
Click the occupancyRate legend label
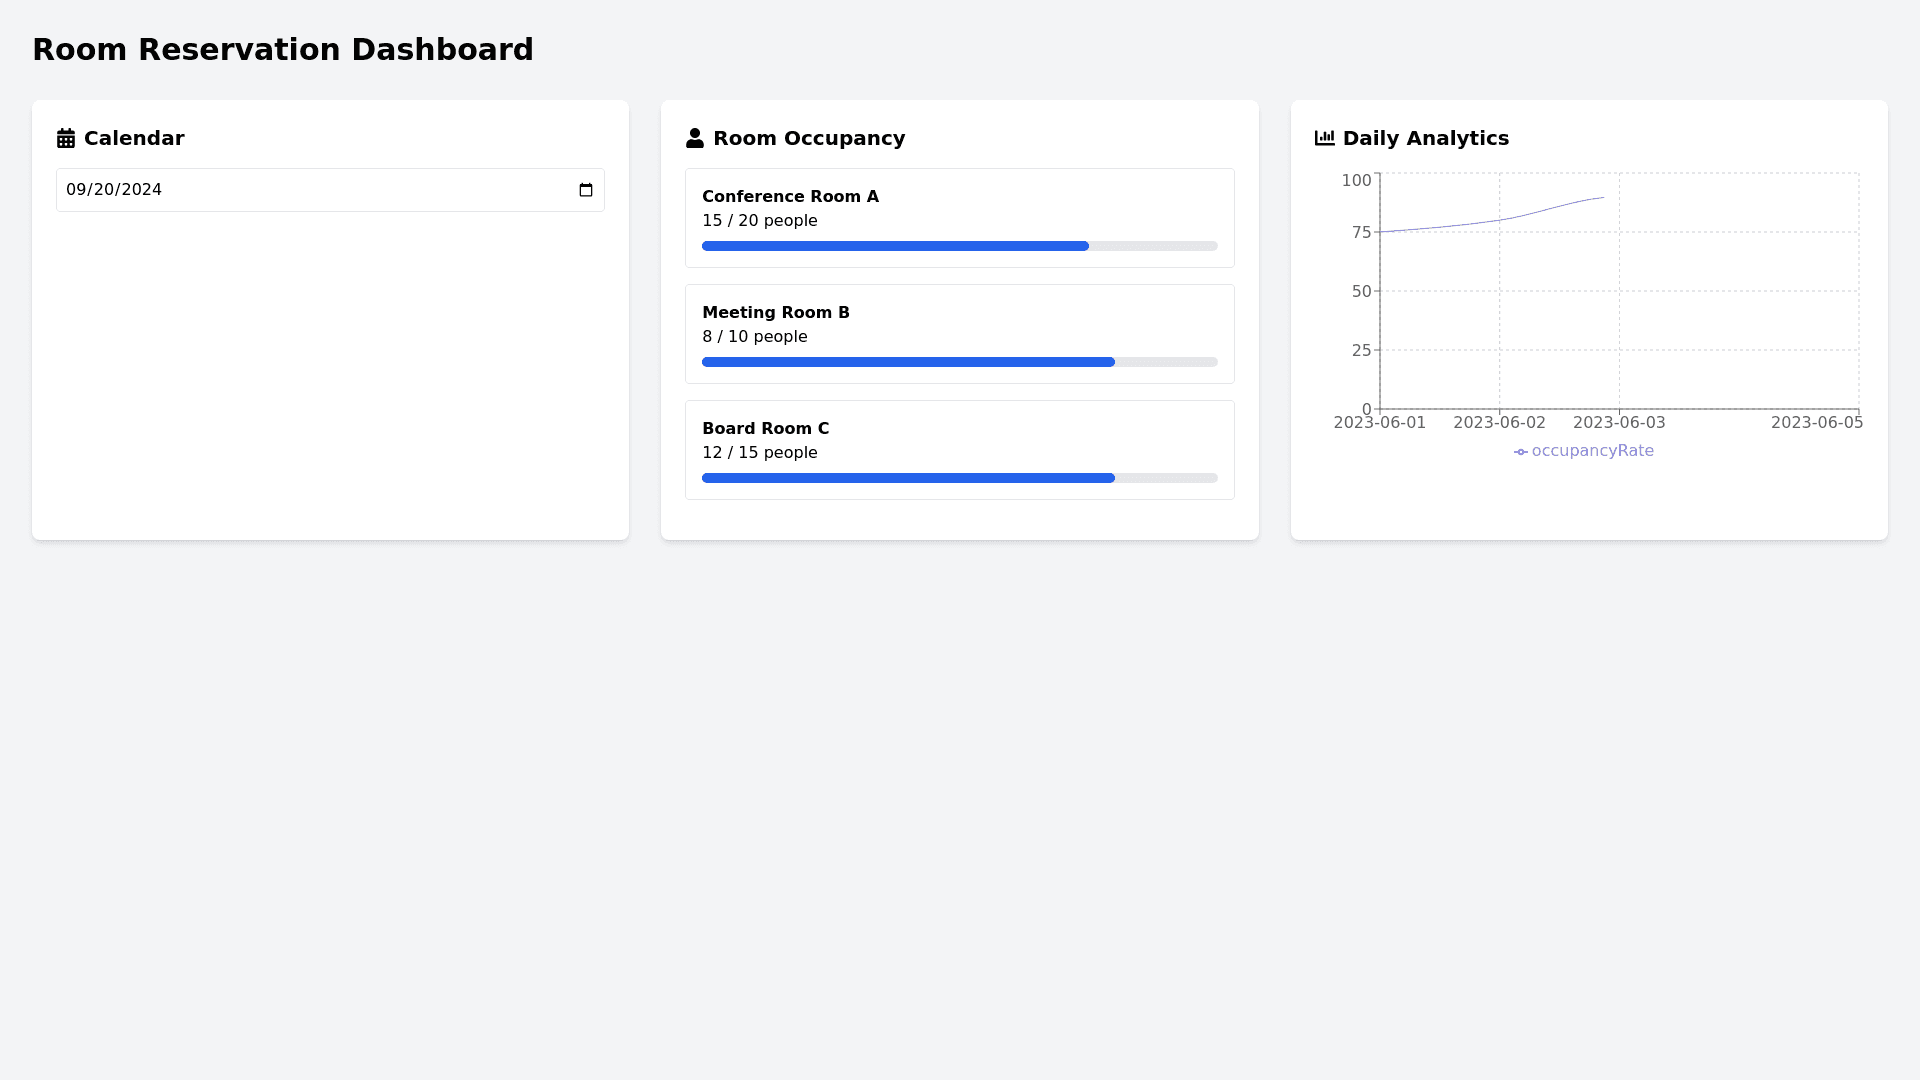pyautogui.click(x=1592, y=451)
